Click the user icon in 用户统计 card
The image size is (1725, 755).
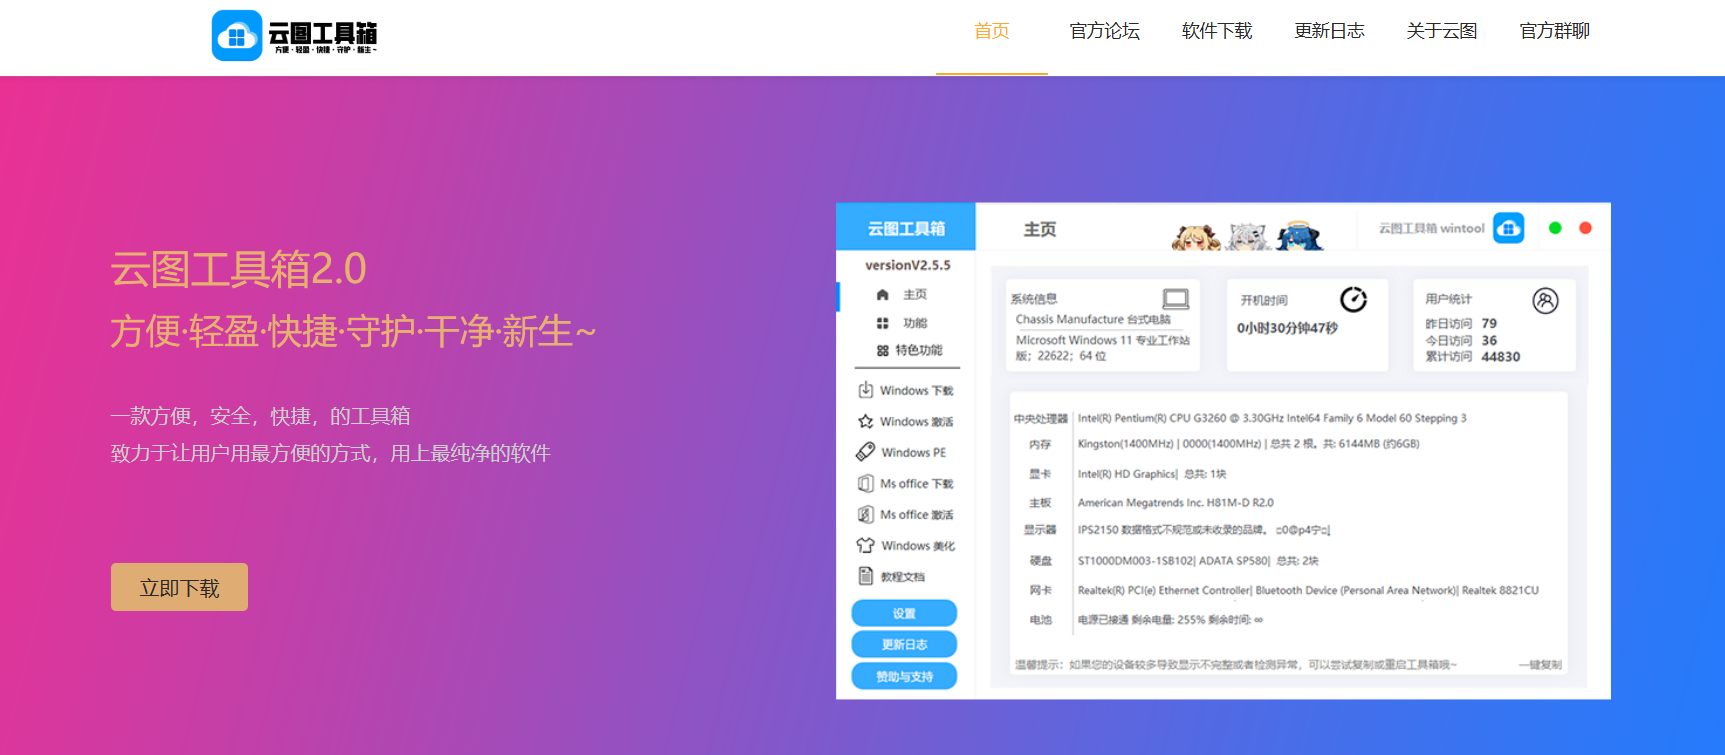(1545, 300)
